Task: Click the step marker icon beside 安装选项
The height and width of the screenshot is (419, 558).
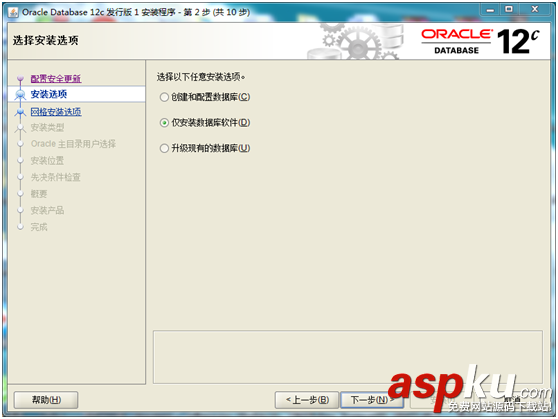Action: (20, 94)
